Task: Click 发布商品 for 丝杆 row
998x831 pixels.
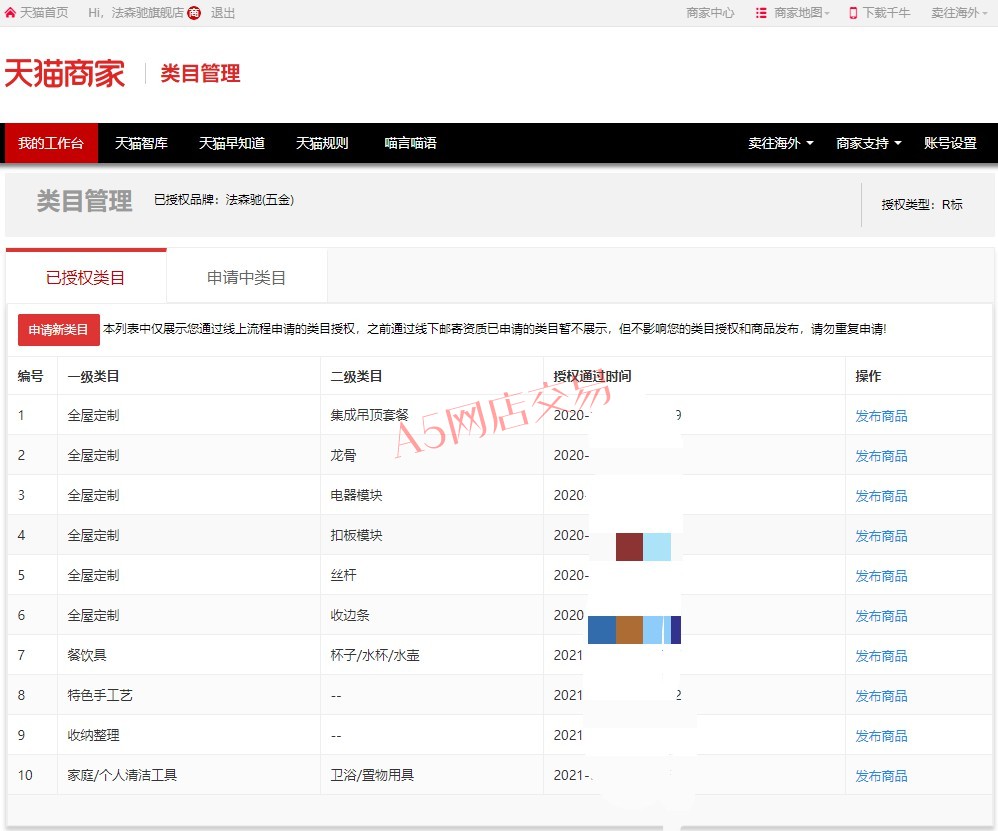Action: pyautogui.click(x=882, y=576)
